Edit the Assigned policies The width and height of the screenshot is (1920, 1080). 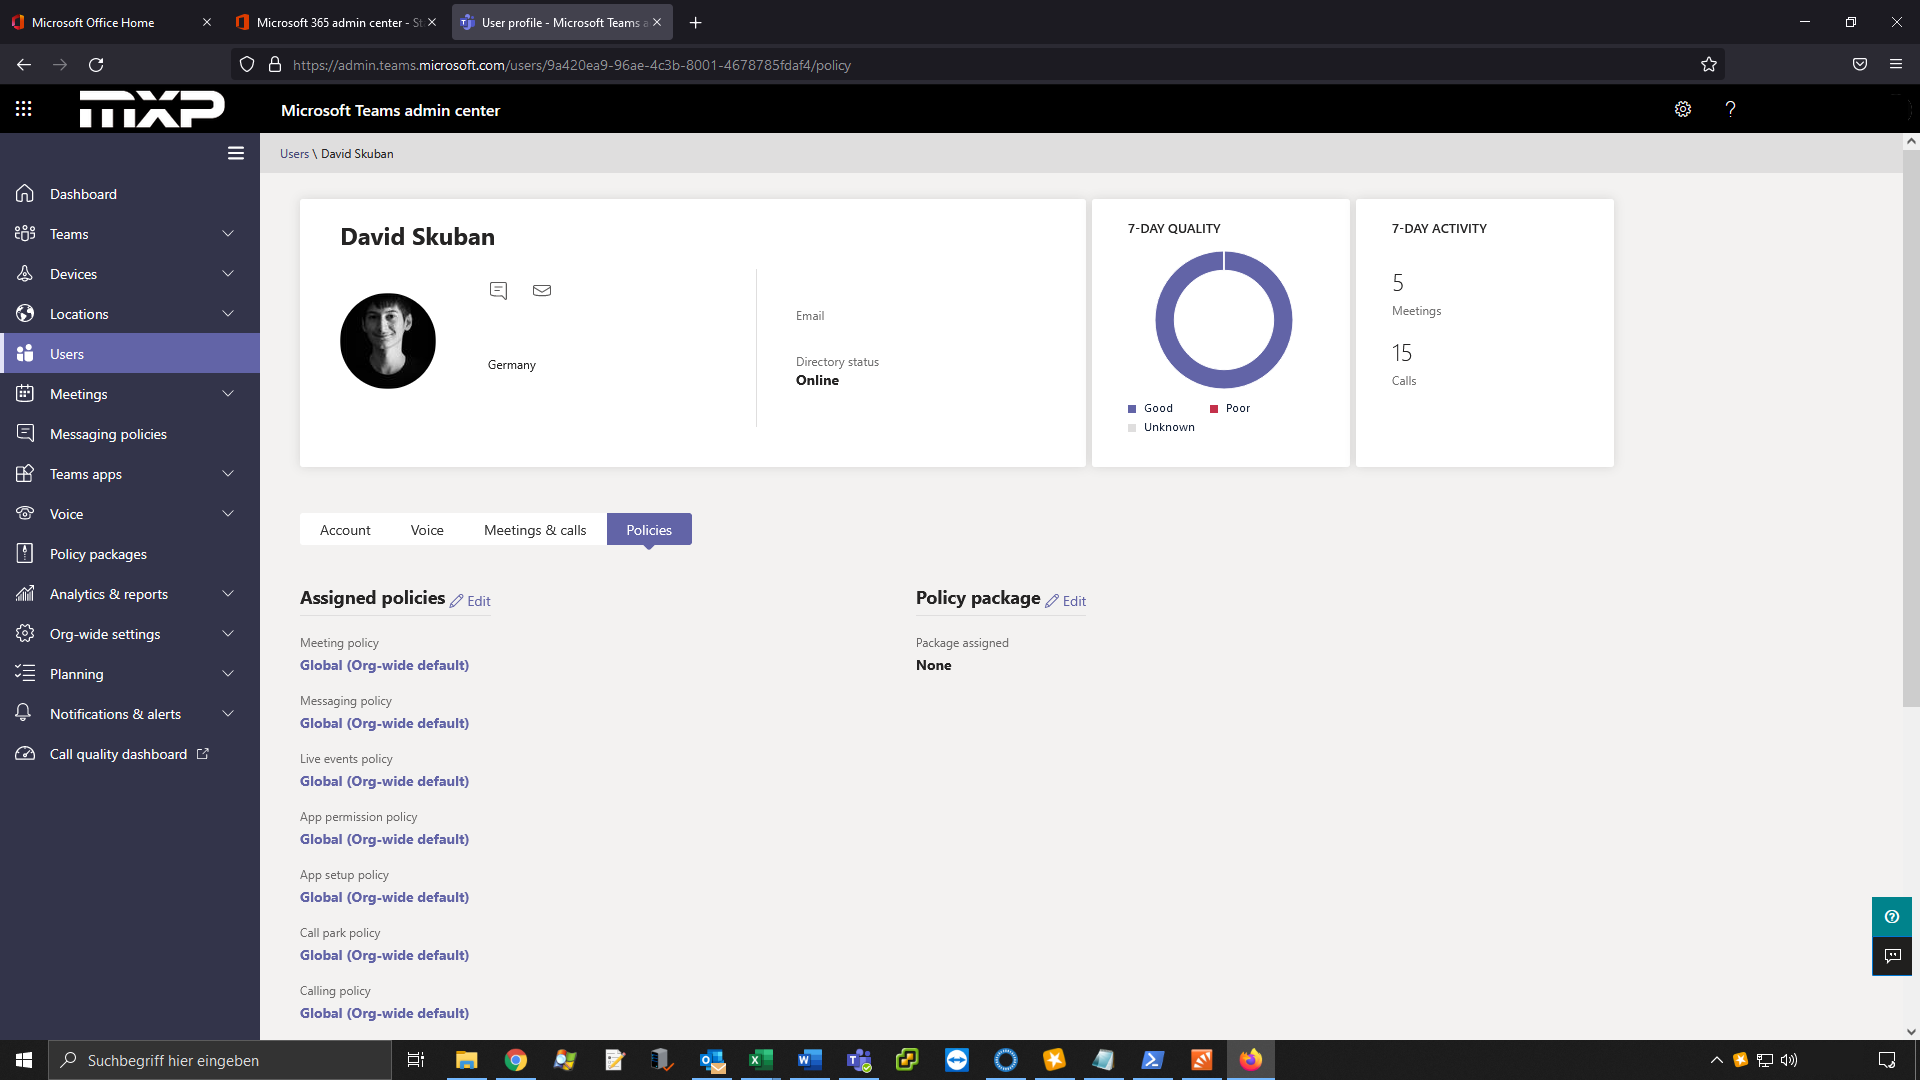click(x=470, y=601)
